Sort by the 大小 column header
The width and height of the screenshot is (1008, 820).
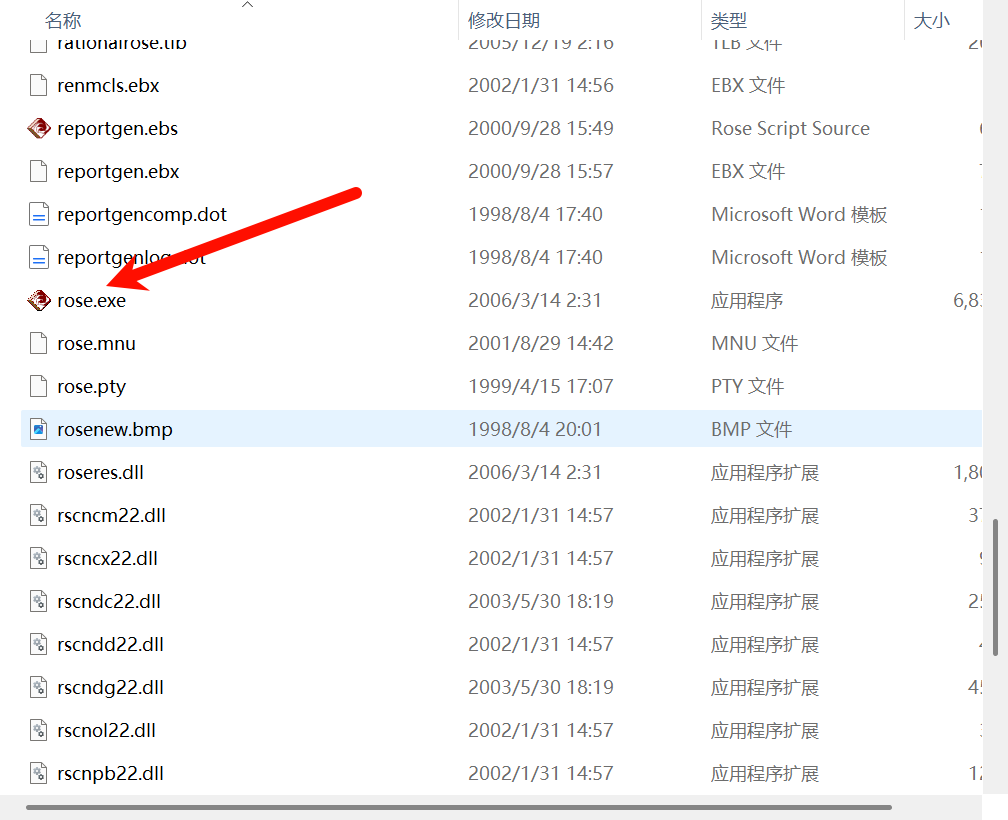click(x=932, y=21)
